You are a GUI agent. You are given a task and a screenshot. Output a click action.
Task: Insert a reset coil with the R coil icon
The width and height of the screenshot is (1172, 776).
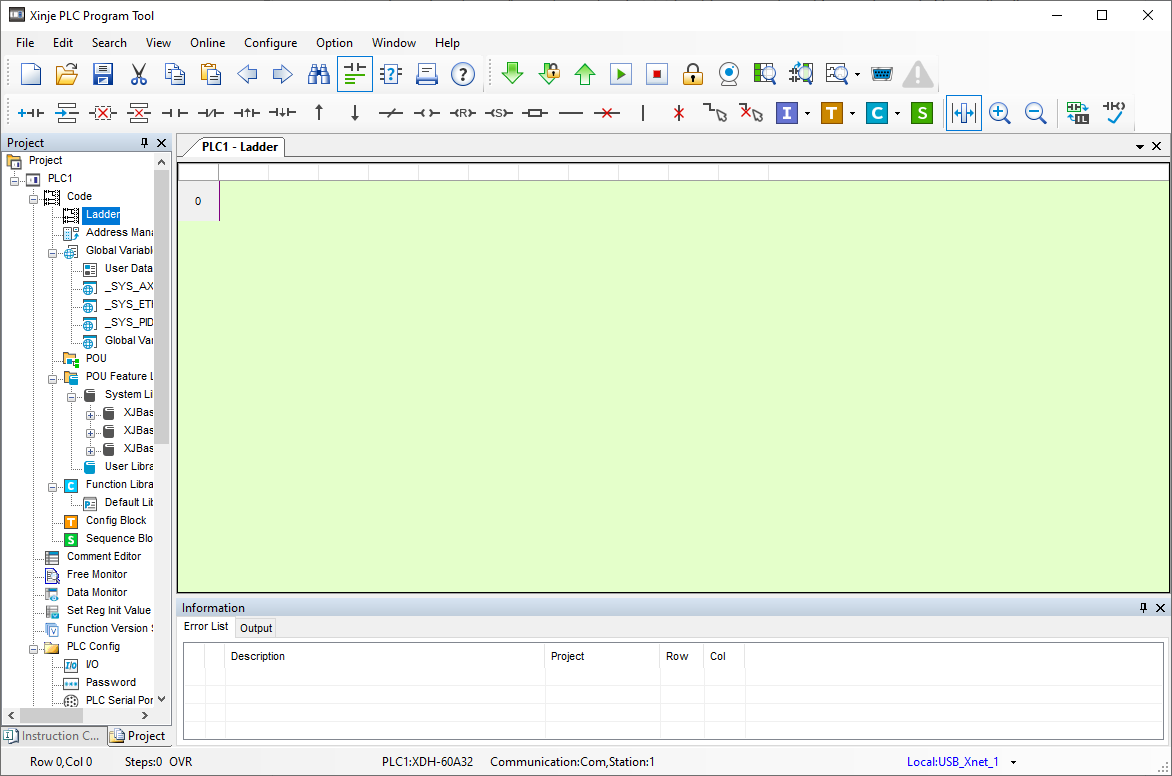coord(463,113)
